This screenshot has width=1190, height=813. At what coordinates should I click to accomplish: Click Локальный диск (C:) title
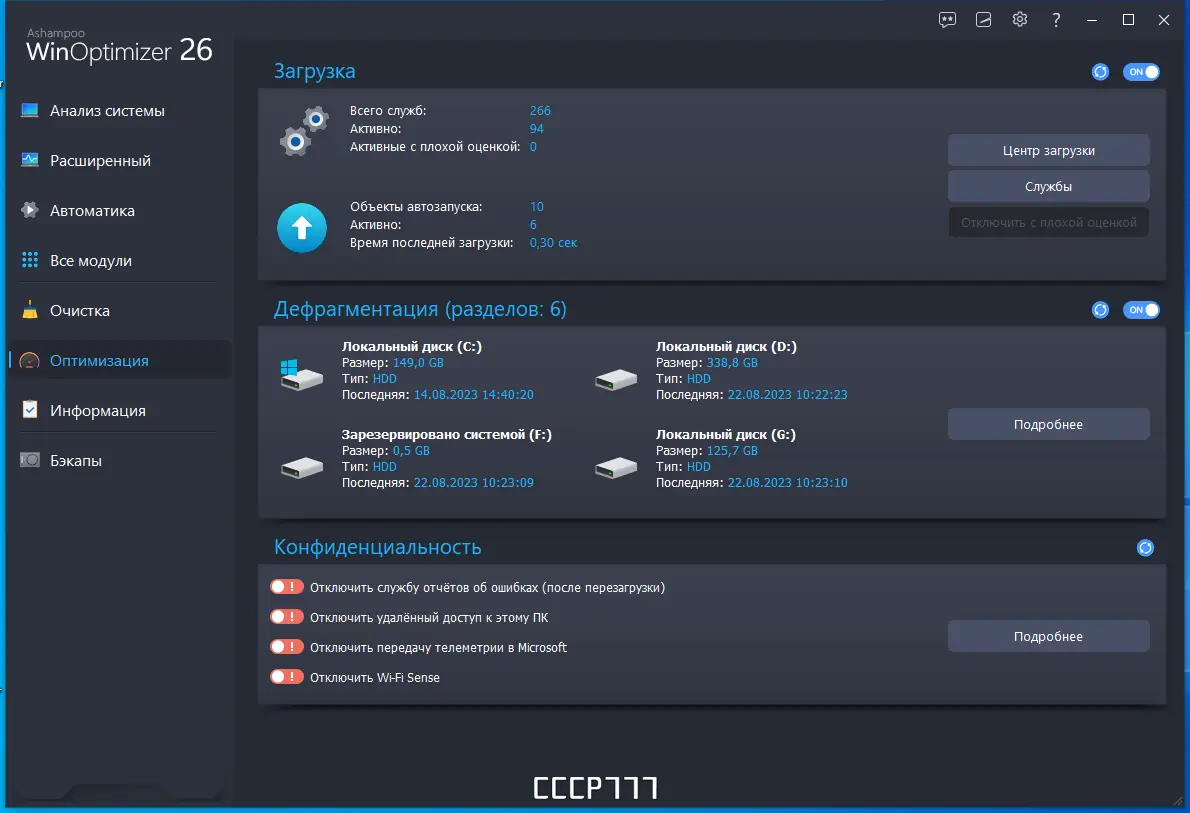click(x=411, y=347)
